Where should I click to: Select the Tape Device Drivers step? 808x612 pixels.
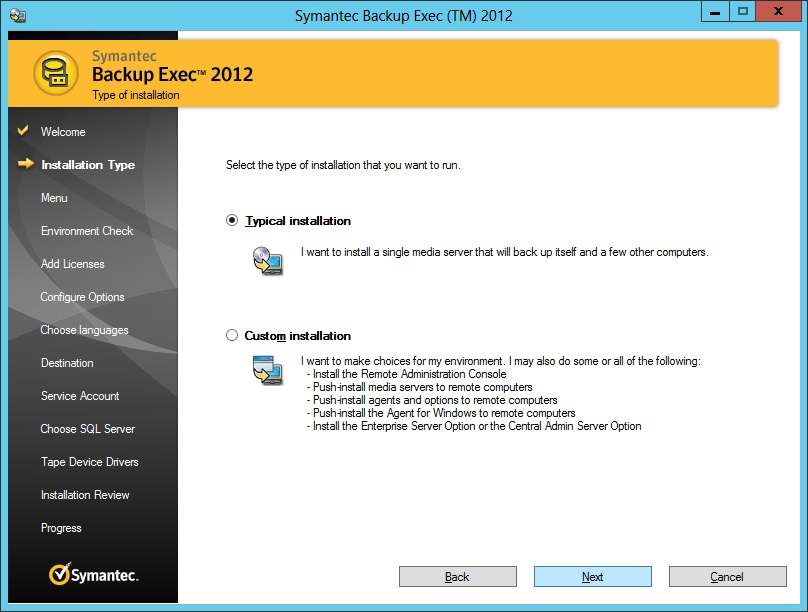[90, 462]
